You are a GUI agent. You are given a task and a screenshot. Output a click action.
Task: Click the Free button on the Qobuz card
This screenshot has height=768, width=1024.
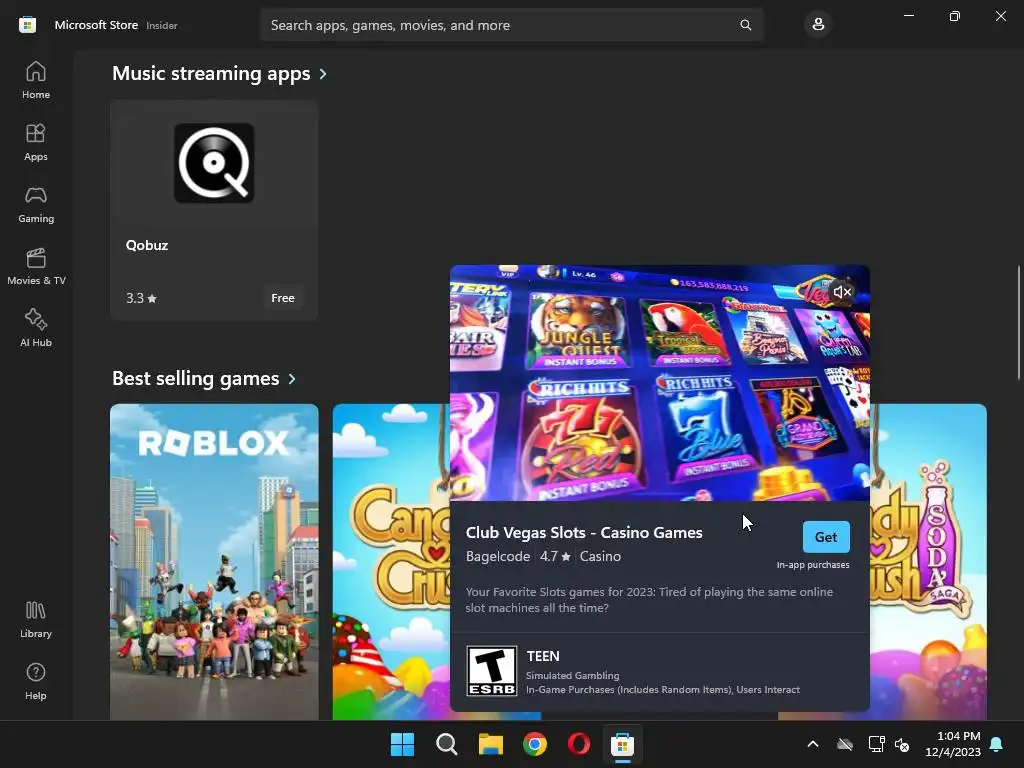(283, 298)
